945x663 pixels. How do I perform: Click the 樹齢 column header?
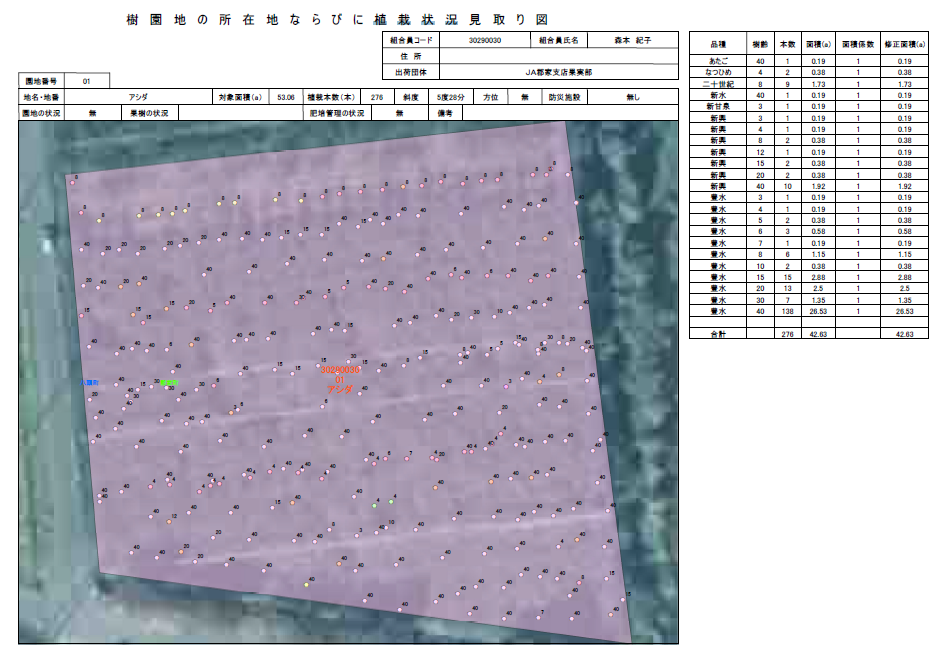[x=760, y=46]
